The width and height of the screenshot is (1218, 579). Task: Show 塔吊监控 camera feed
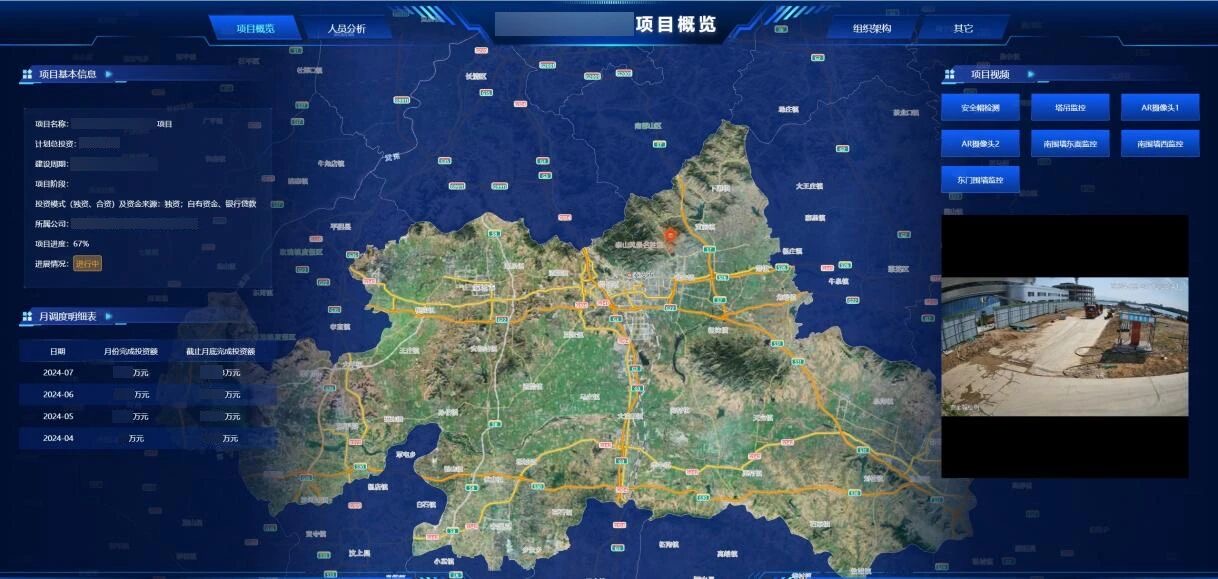pyautogui.click(x=1070, y=107)
